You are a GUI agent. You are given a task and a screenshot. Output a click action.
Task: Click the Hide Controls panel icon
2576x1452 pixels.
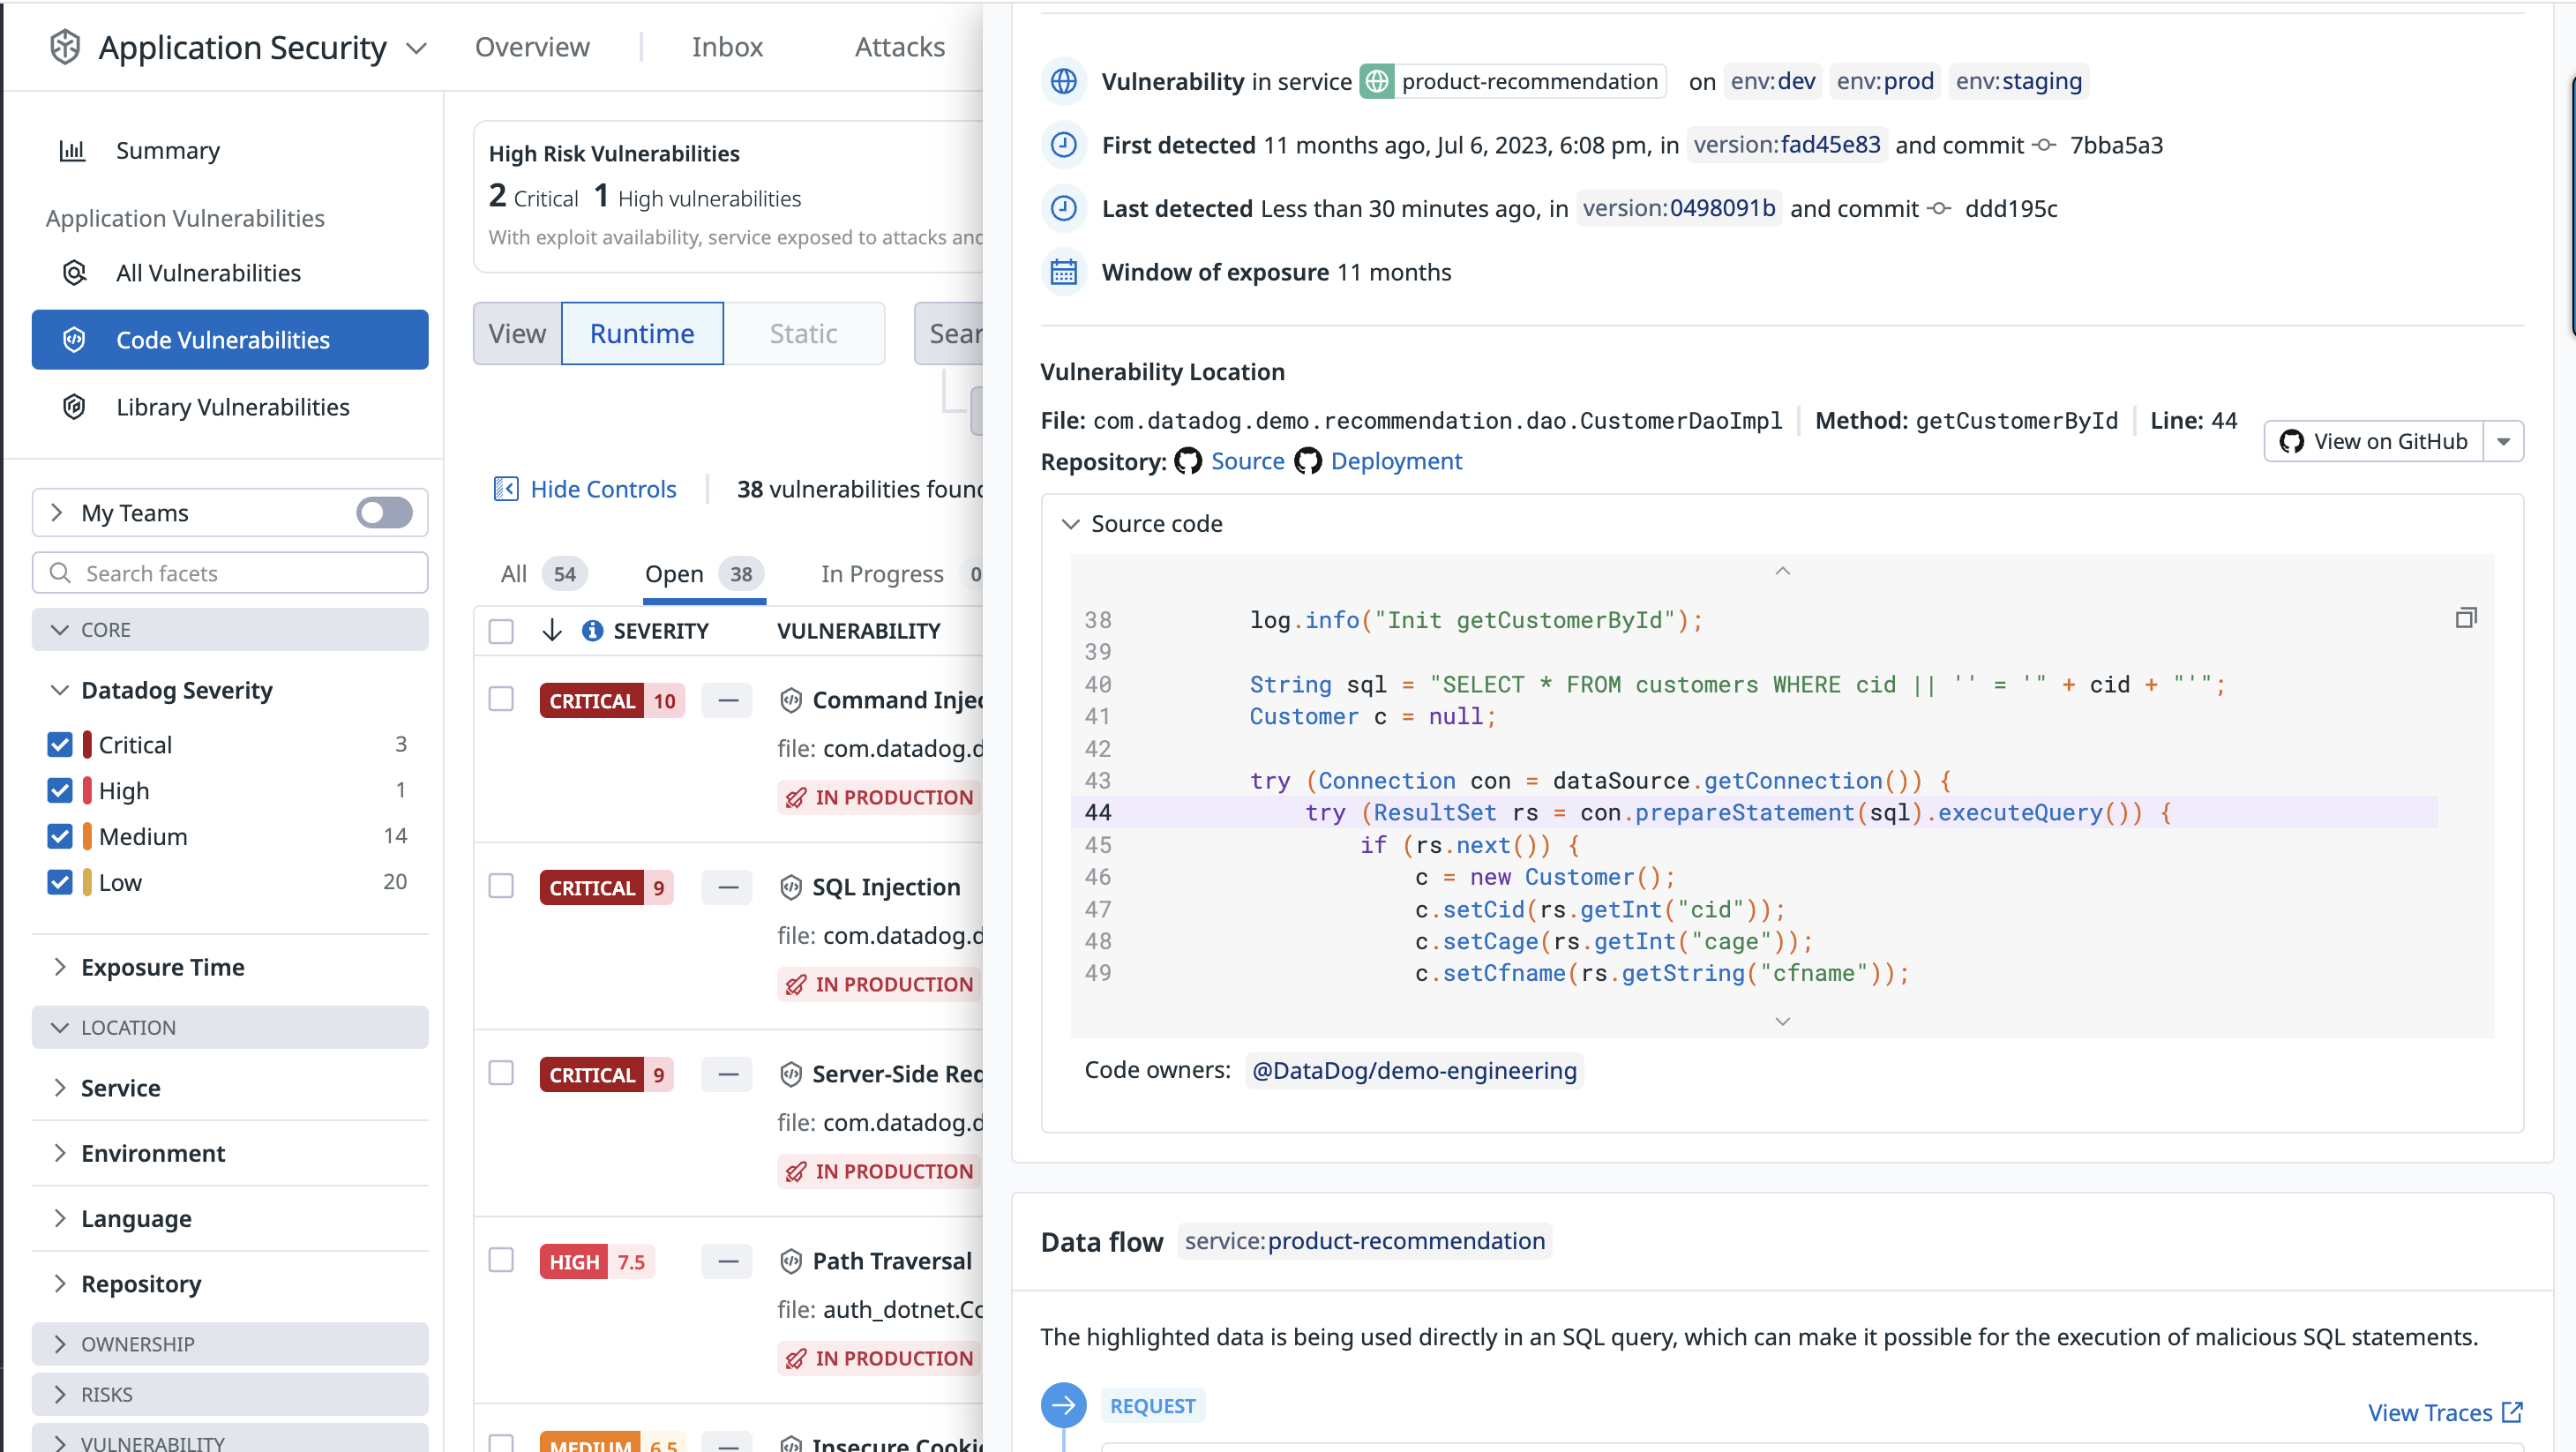point(506,489)
